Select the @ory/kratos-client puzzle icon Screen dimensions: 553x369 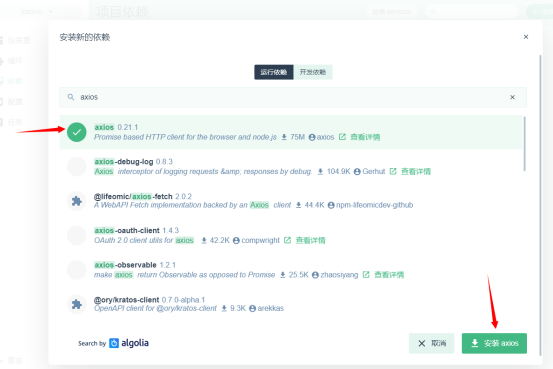pos(77,304)
